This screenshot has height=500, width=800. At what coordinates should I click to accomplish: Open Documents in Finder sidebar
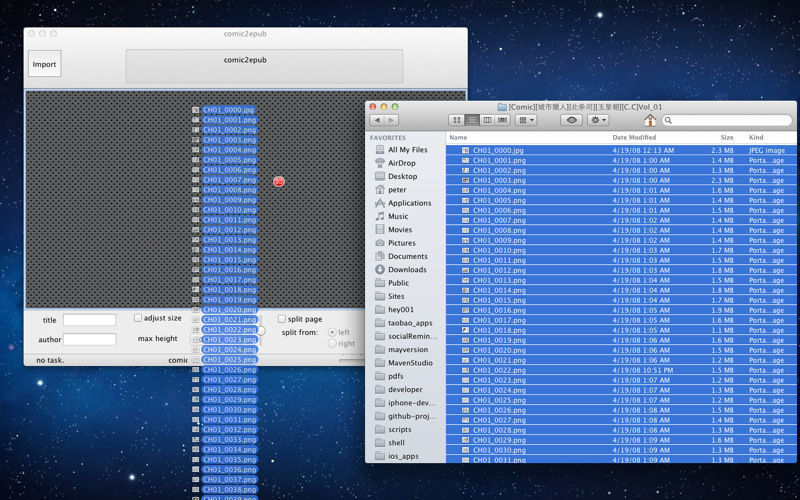(x=406, y=256)
